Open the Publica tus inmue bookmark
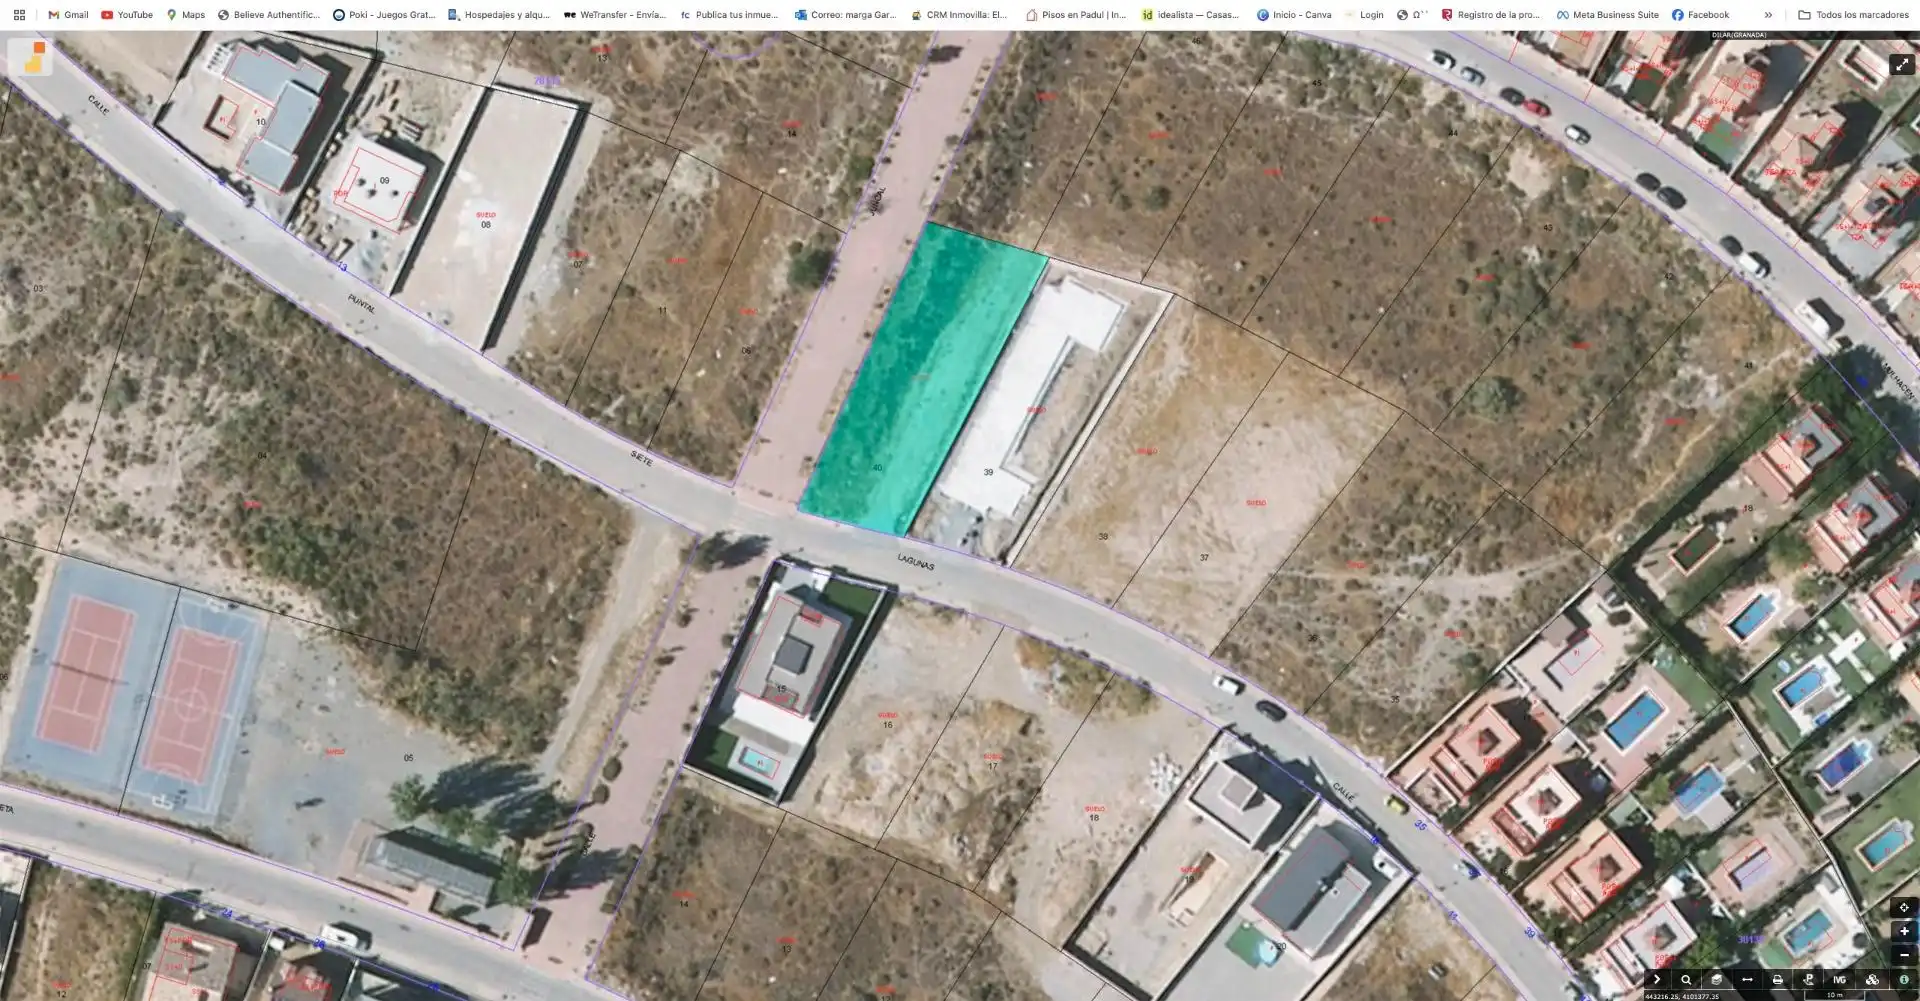 coord(729,15)
